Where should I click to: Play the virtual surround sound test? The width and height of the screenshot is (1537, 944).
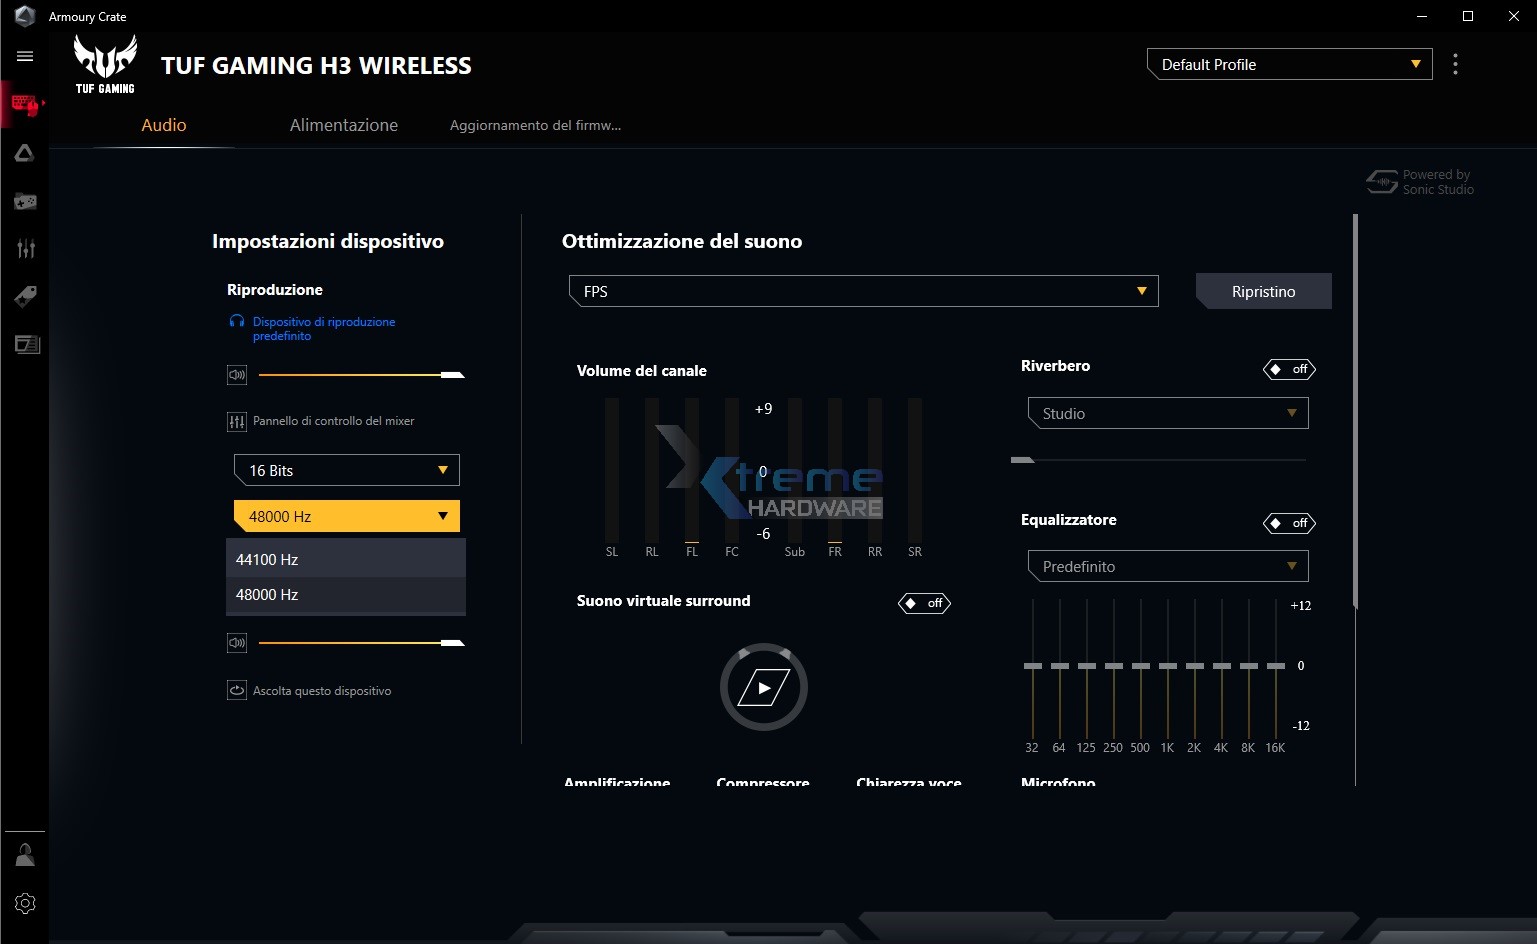(x=764, y=687)
